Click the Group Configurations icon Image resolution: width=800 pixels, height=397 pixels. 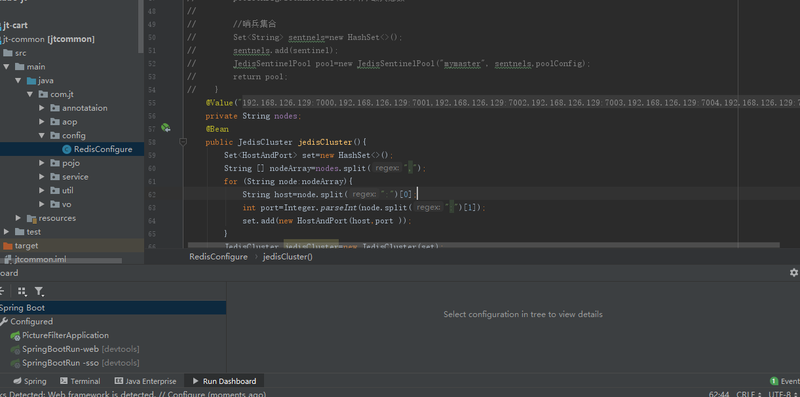point(21,291)
